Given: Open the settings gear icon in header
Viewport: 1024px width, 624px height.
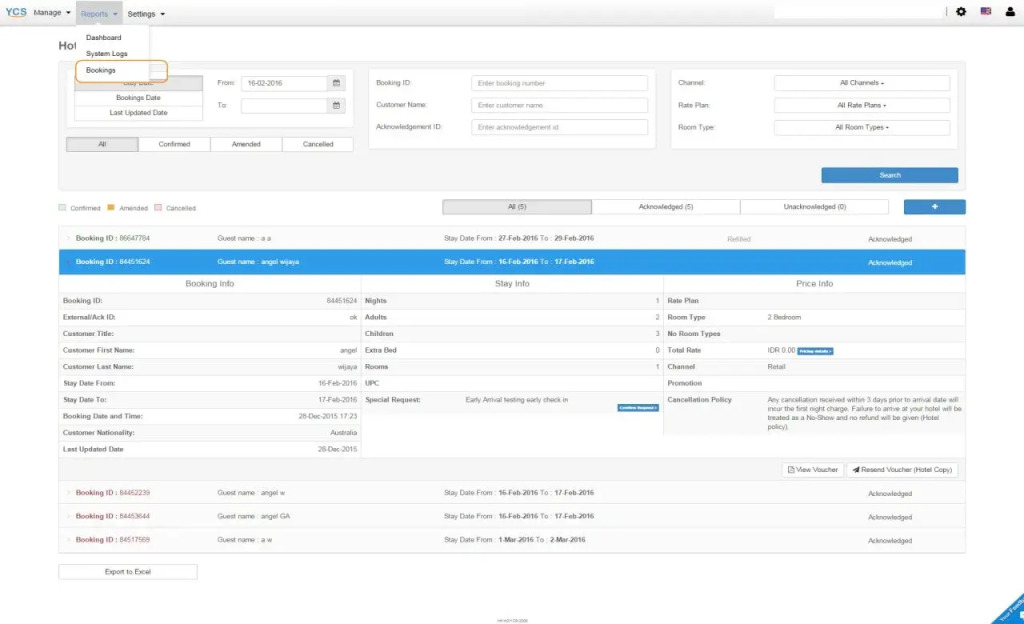Looking at the screenshot, I should coord(961,12).
